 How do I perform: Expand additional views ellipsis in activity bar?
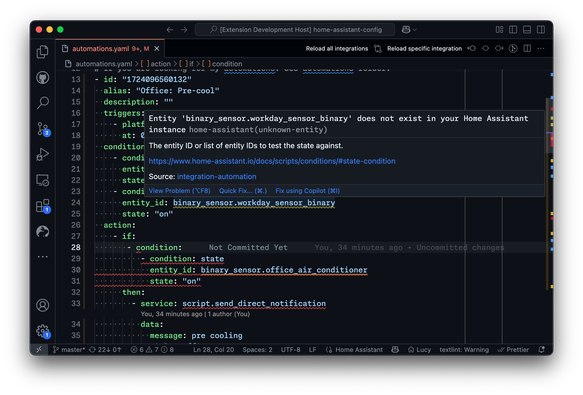point(43,257)
